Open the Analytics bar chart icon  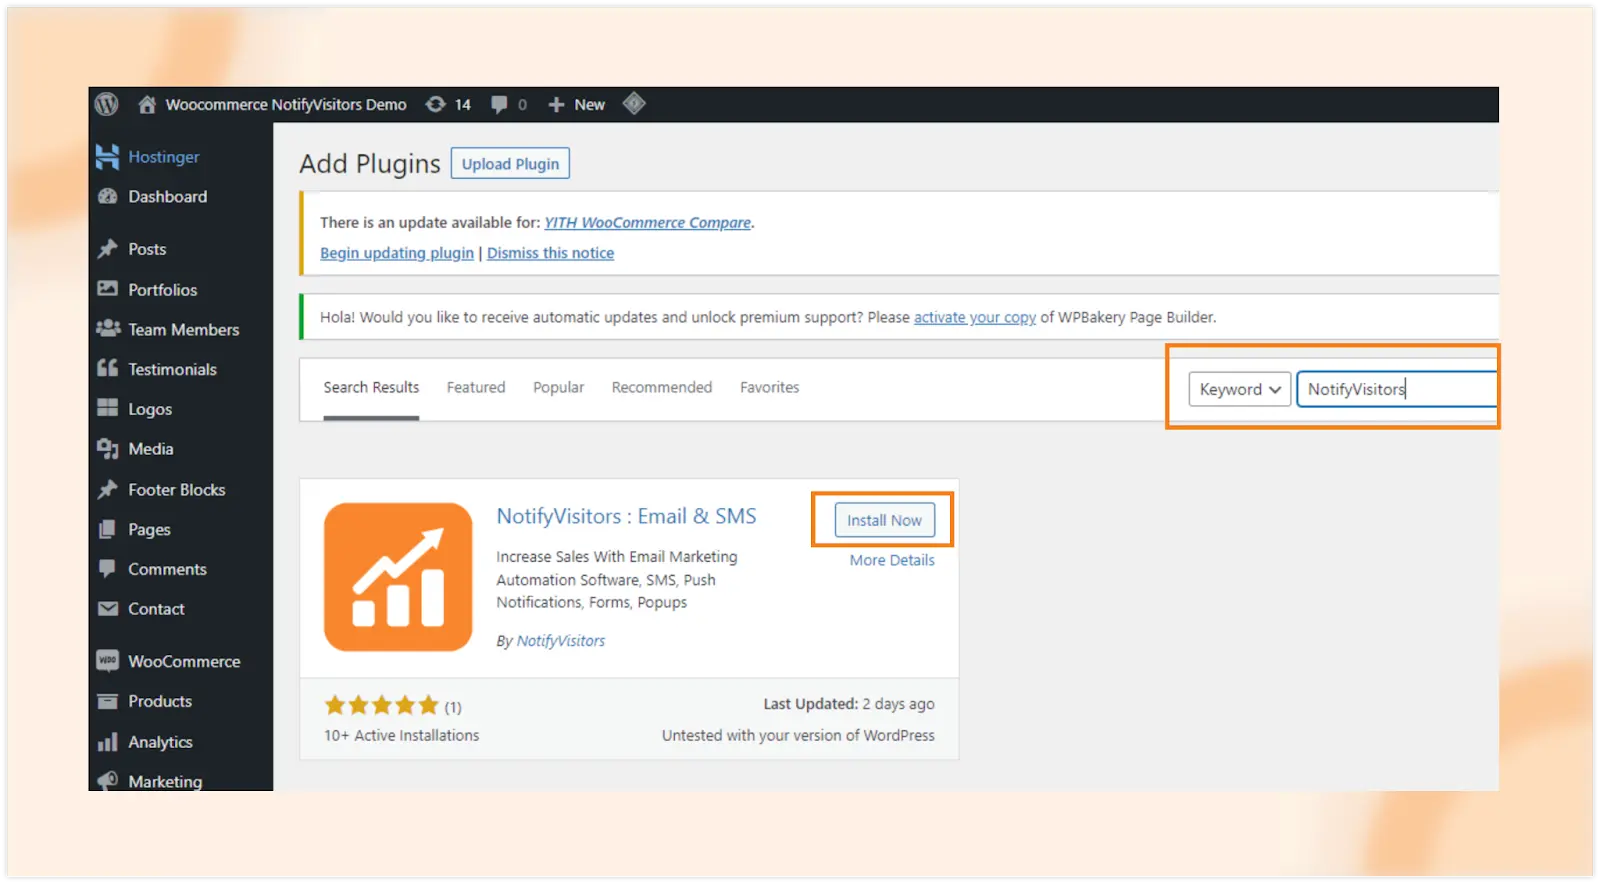tap(107, 742)
